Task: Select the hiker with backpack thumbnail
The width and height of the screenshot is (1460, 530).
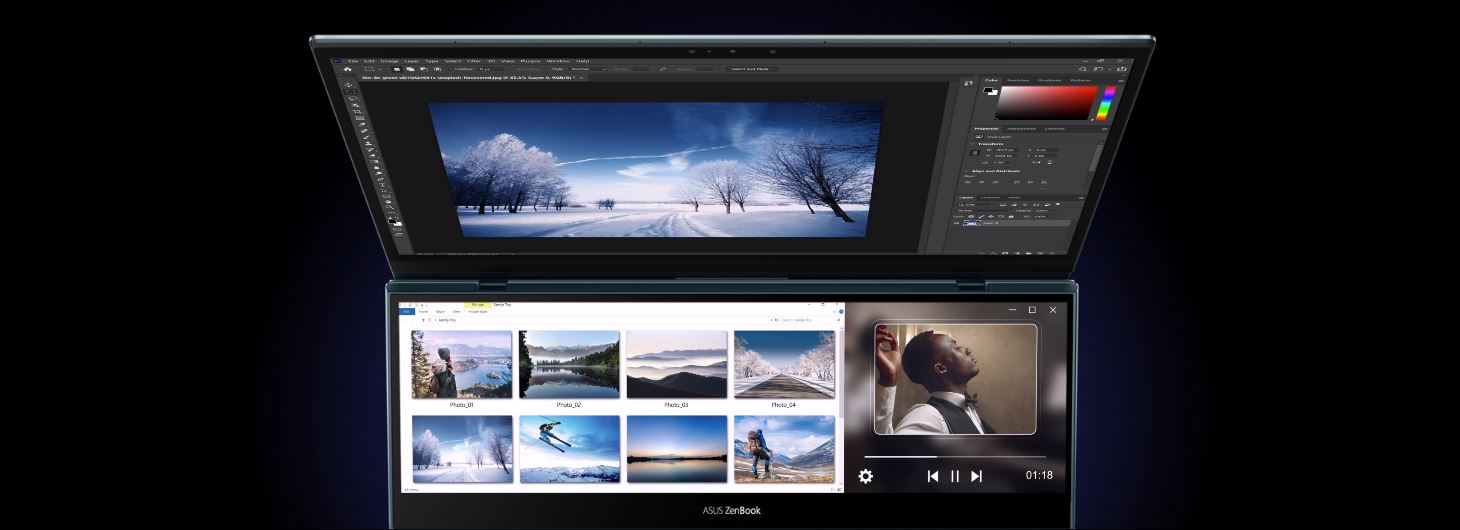Action: (784, 449)
